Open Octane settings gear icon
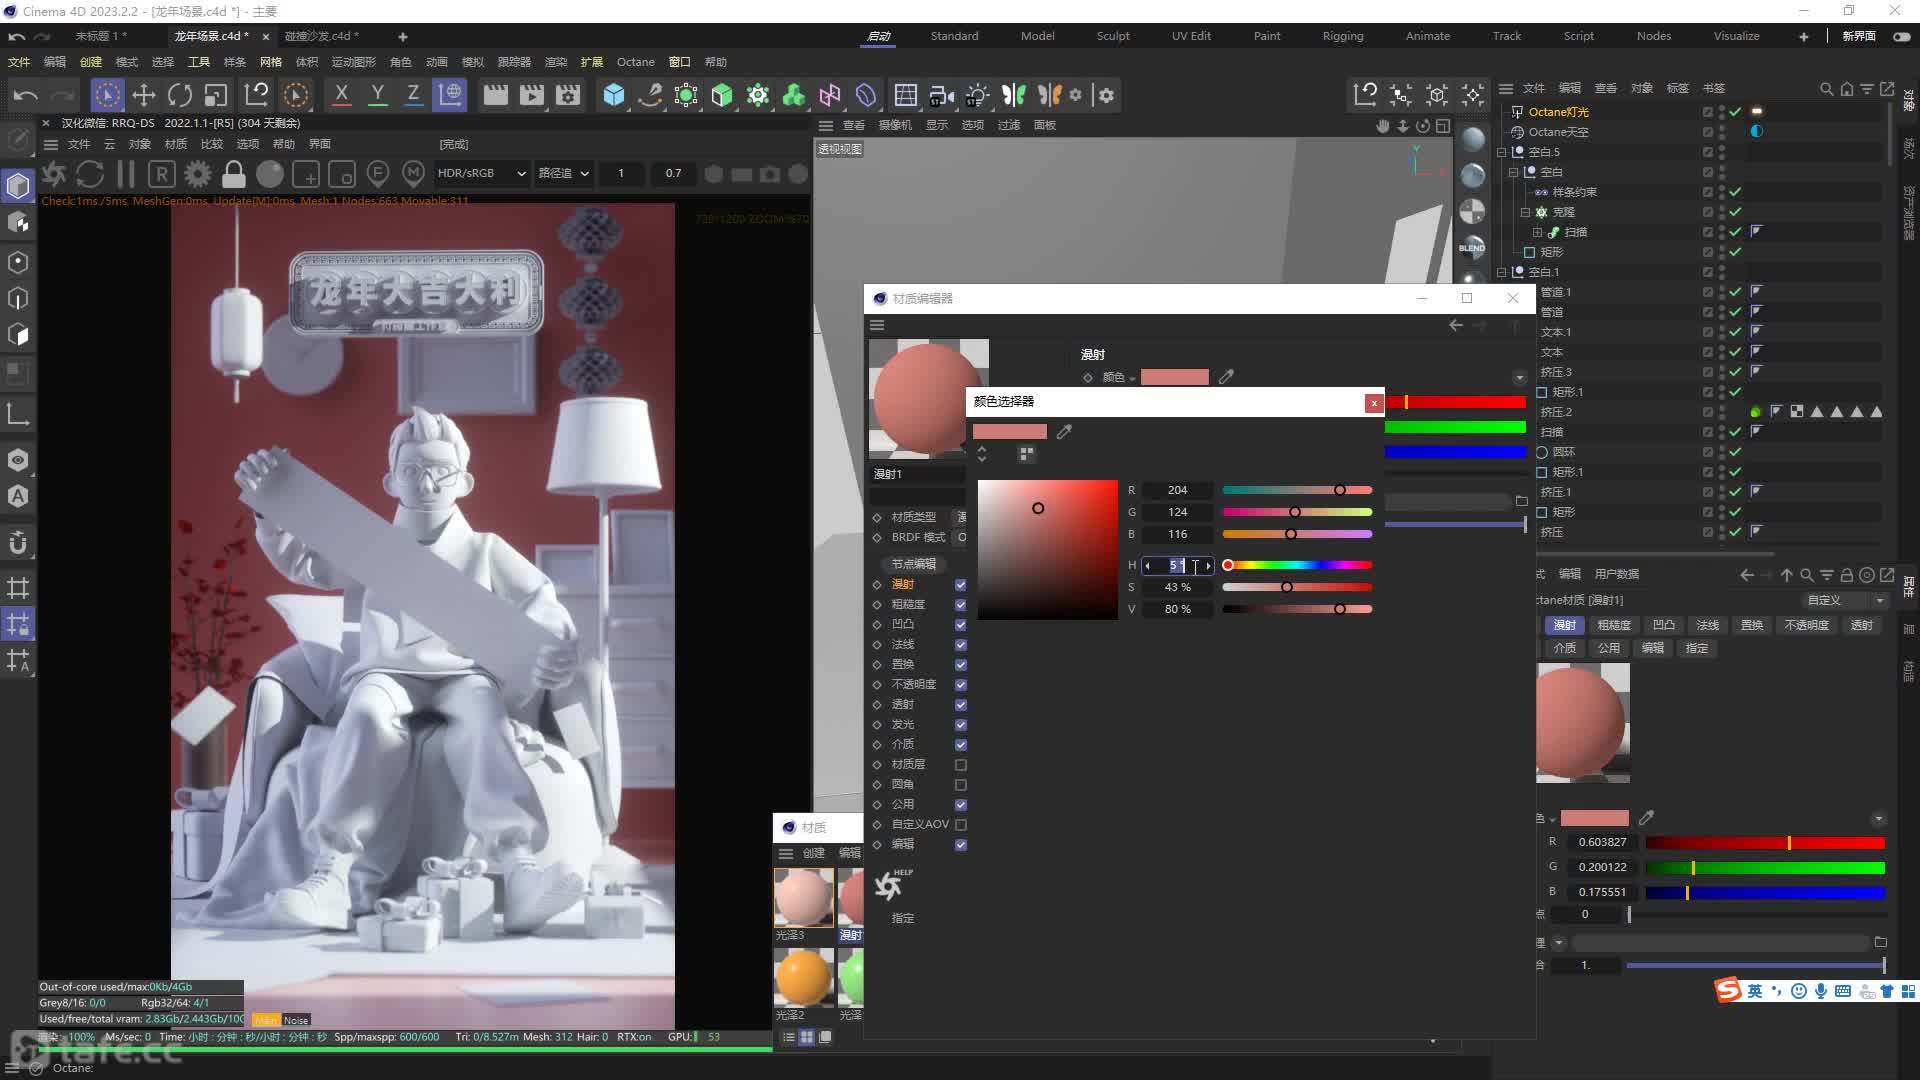The image size is (1920, 1080). point(198,174)
